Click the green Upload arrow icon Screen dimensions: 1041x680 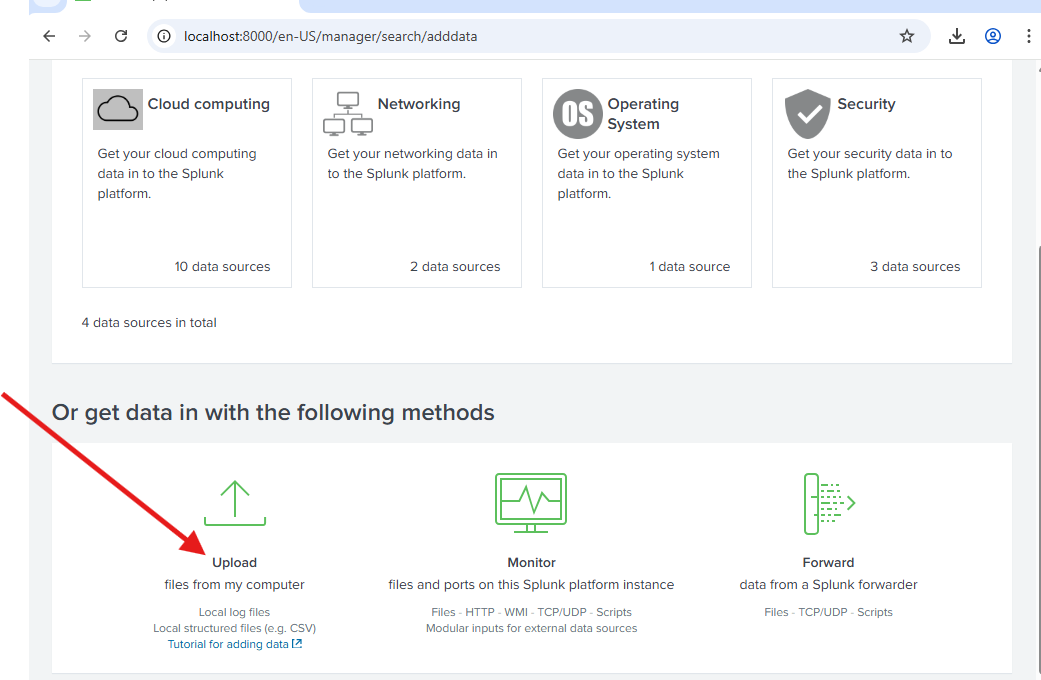235,502
